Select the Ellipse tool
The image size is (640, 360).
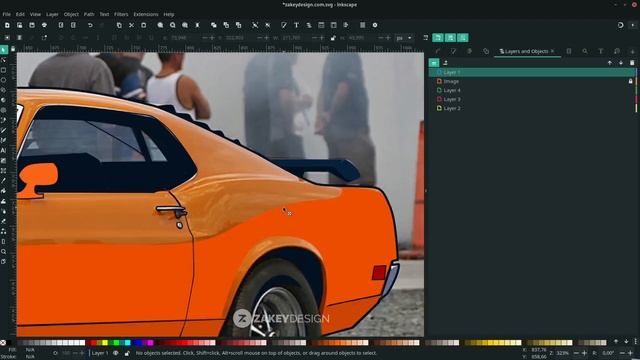(4, 80)
